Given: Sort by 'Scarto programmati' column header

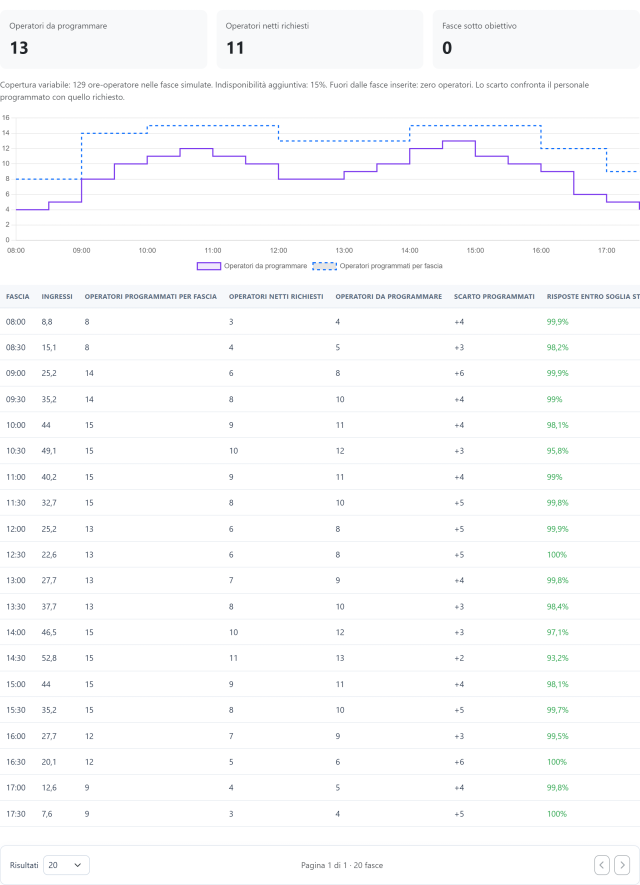Looking at the screenshot, I should [494, 296].
